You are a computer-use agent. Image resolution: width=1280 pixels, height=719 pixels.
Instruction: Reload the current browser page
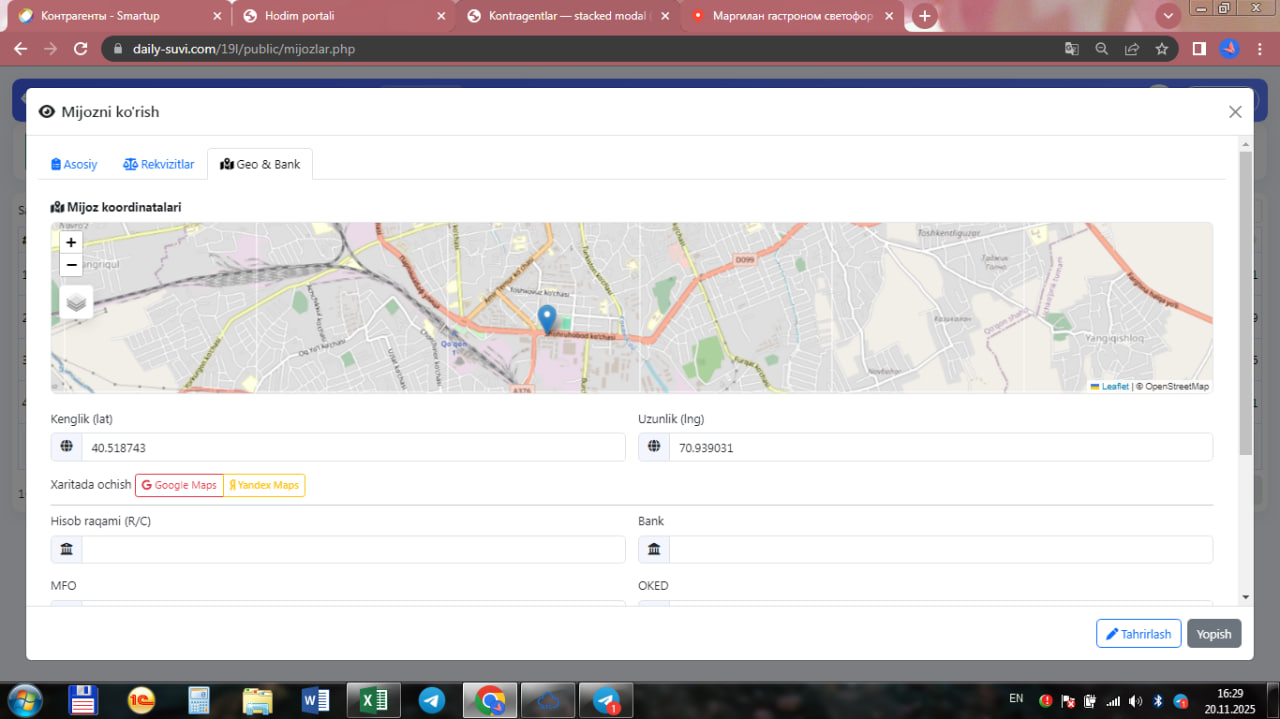click(81, 48)
